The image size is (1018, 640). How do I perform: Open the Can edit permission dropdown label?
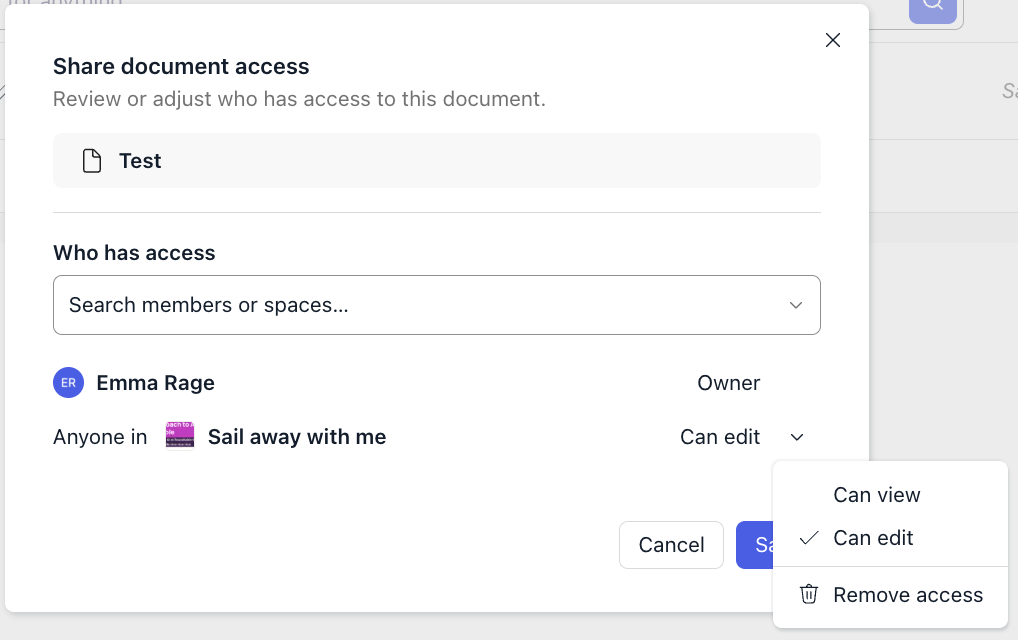[x=720, y=437]
